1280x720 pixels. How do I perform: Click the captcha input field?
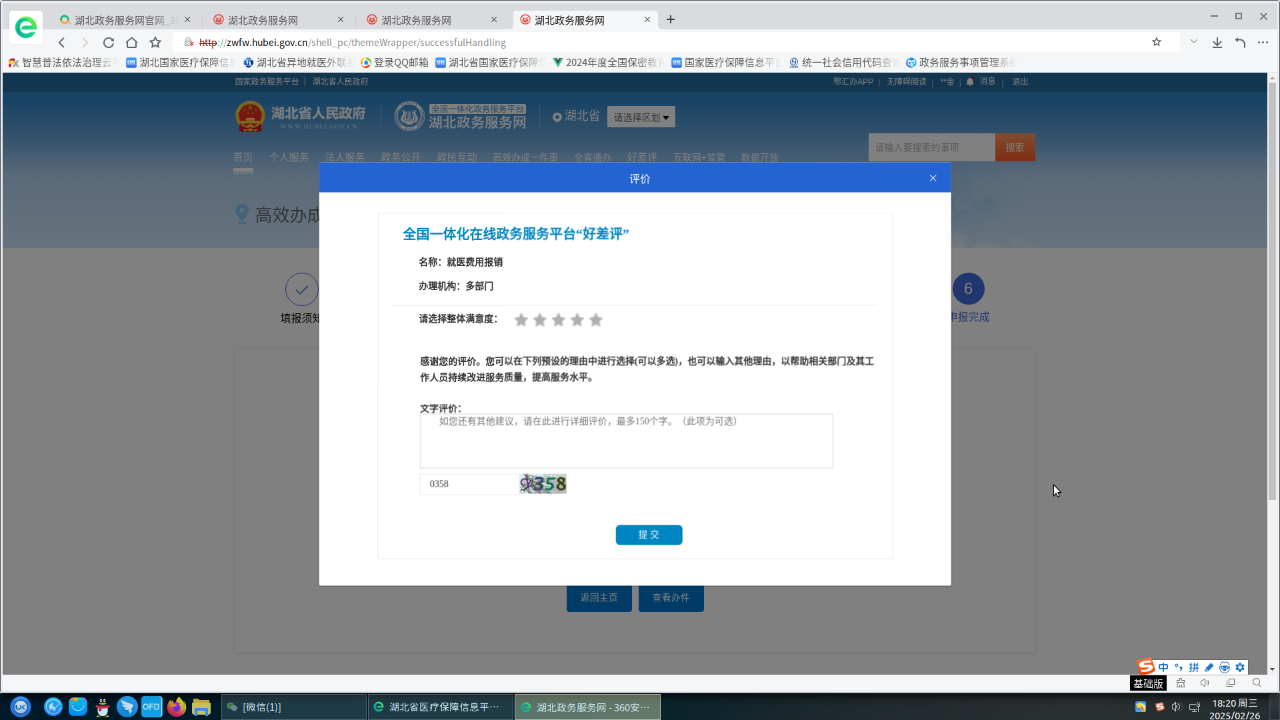(467, 484)
